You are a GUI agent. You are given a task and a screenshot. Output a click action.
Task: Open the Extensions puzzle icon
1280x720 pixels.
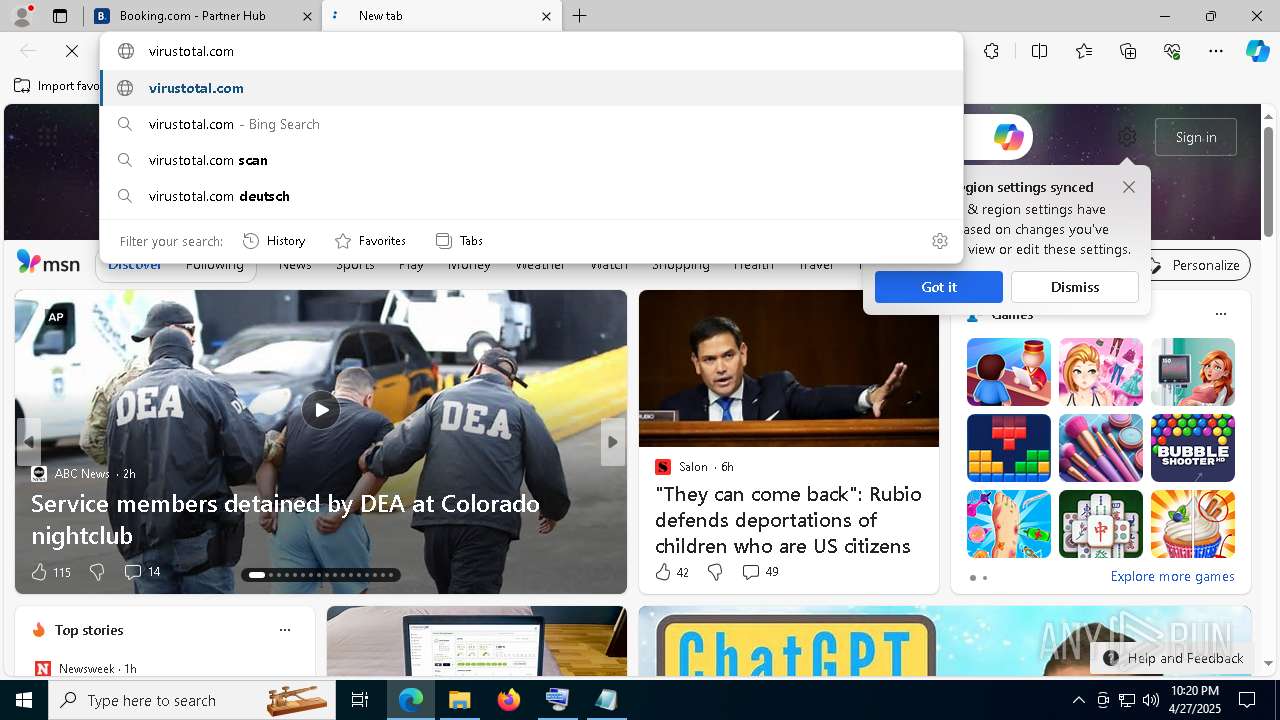pos(991,51)
